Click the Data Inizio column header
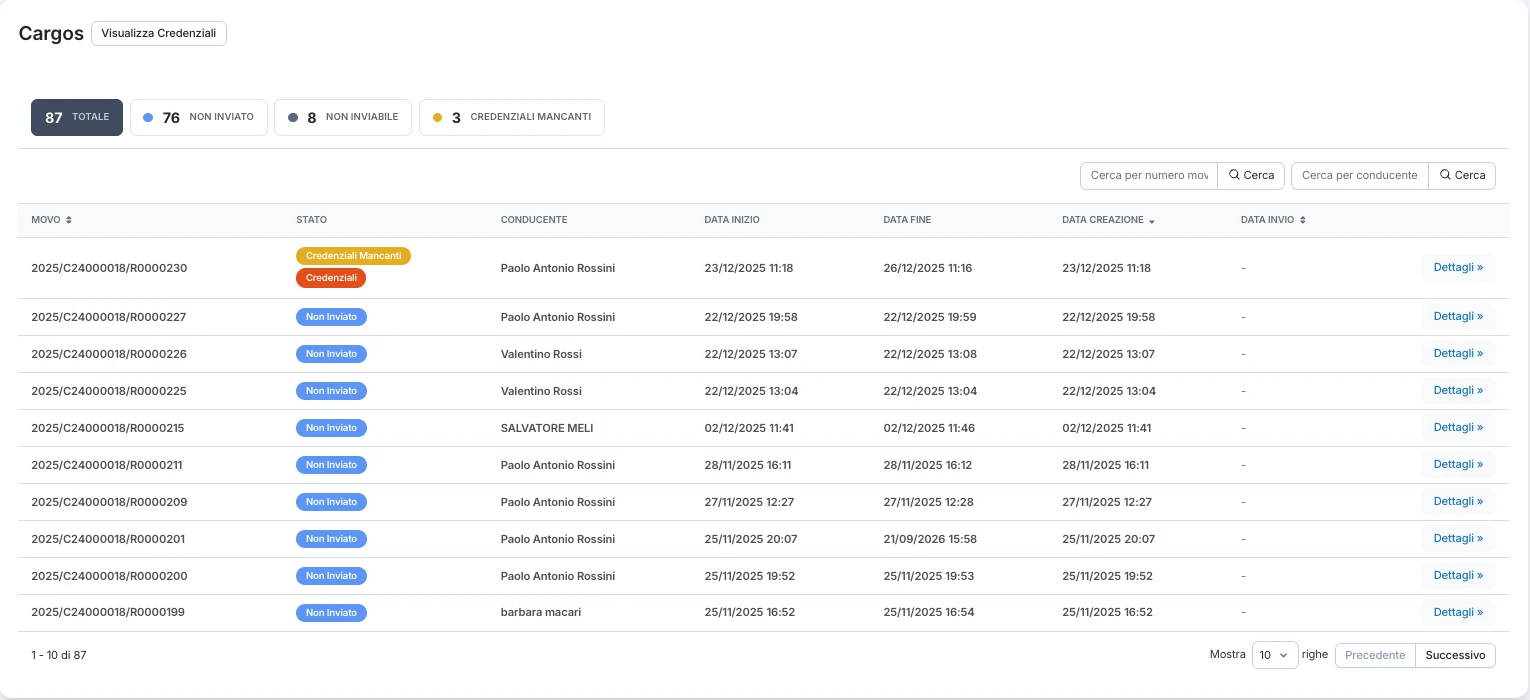The width and height of the screenshot is (1530, 700). [732, 220]
